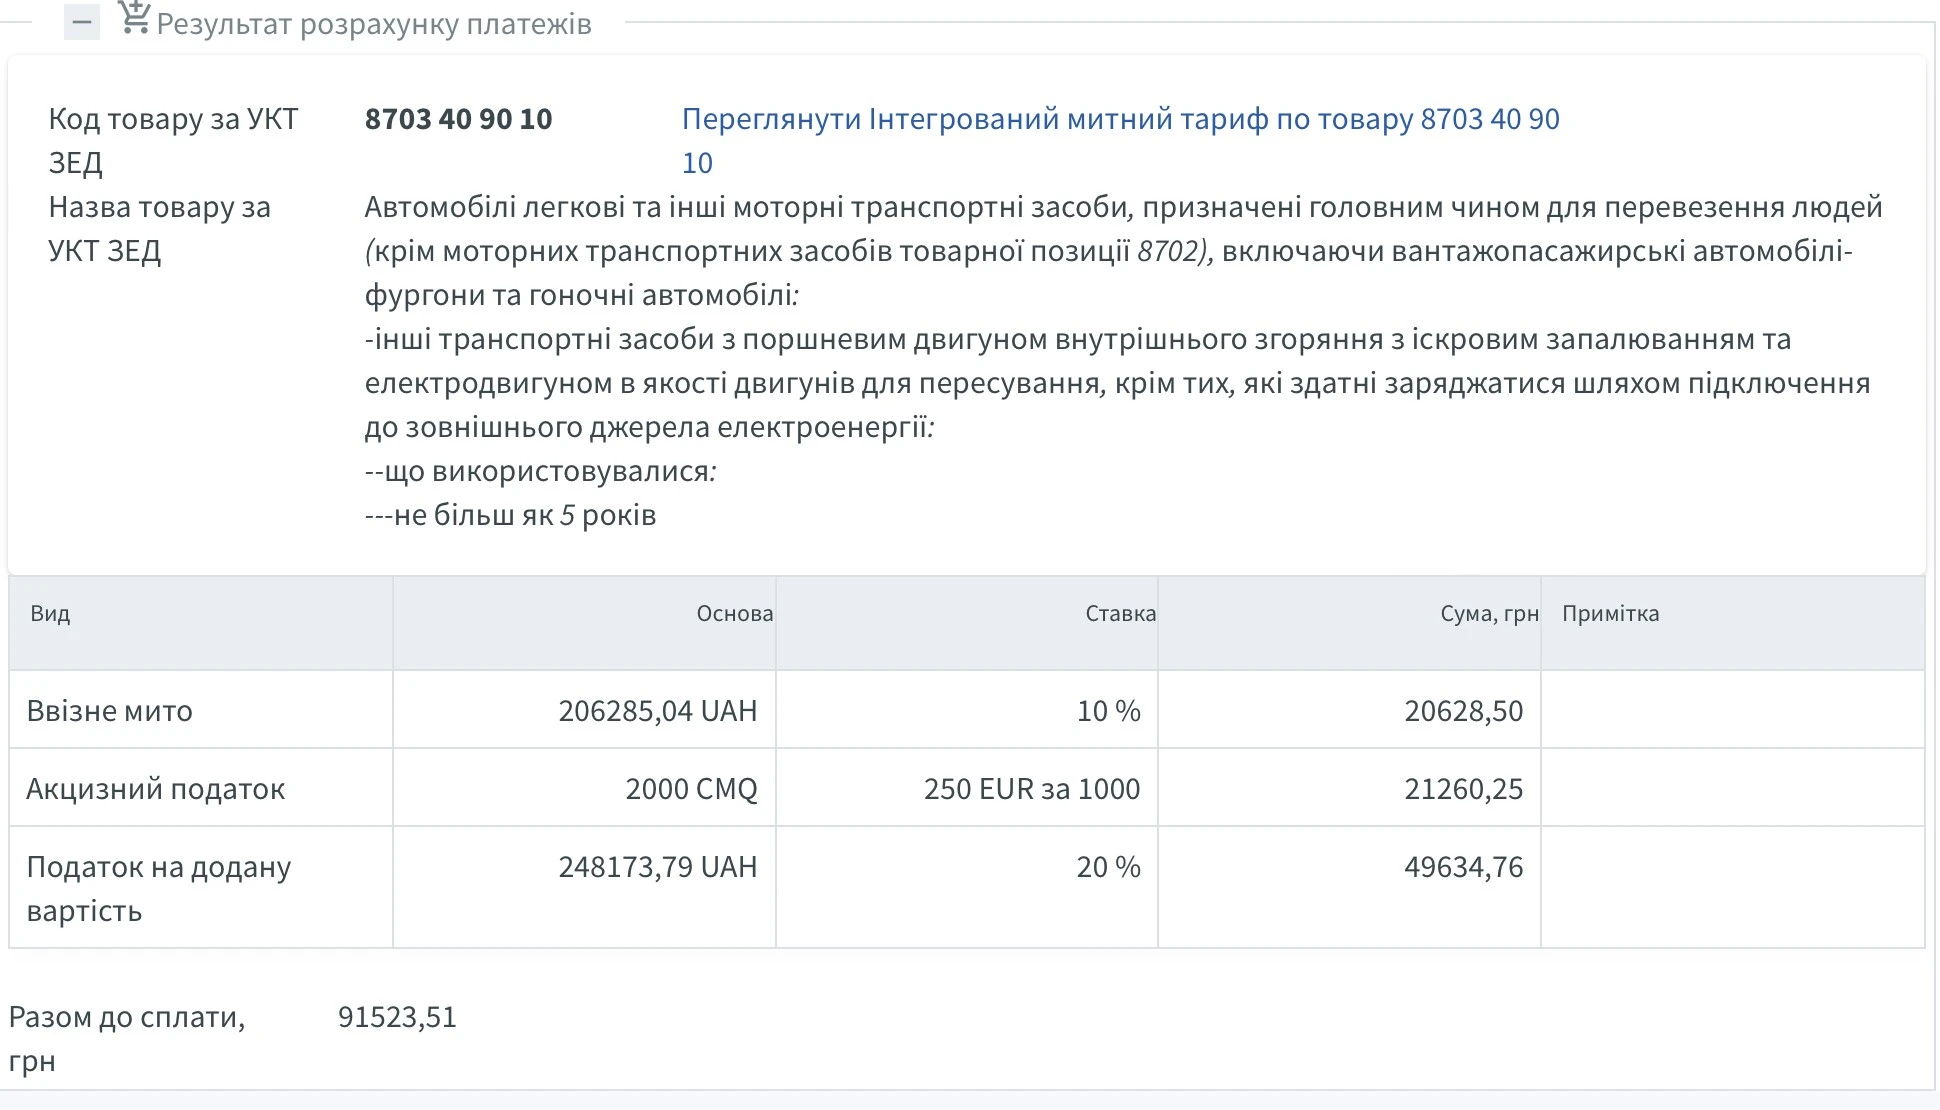The height and width of the screenshot is (1110, 1940).
Task: Click the VAT sum 49634,76
Action: coord(1463,868)
